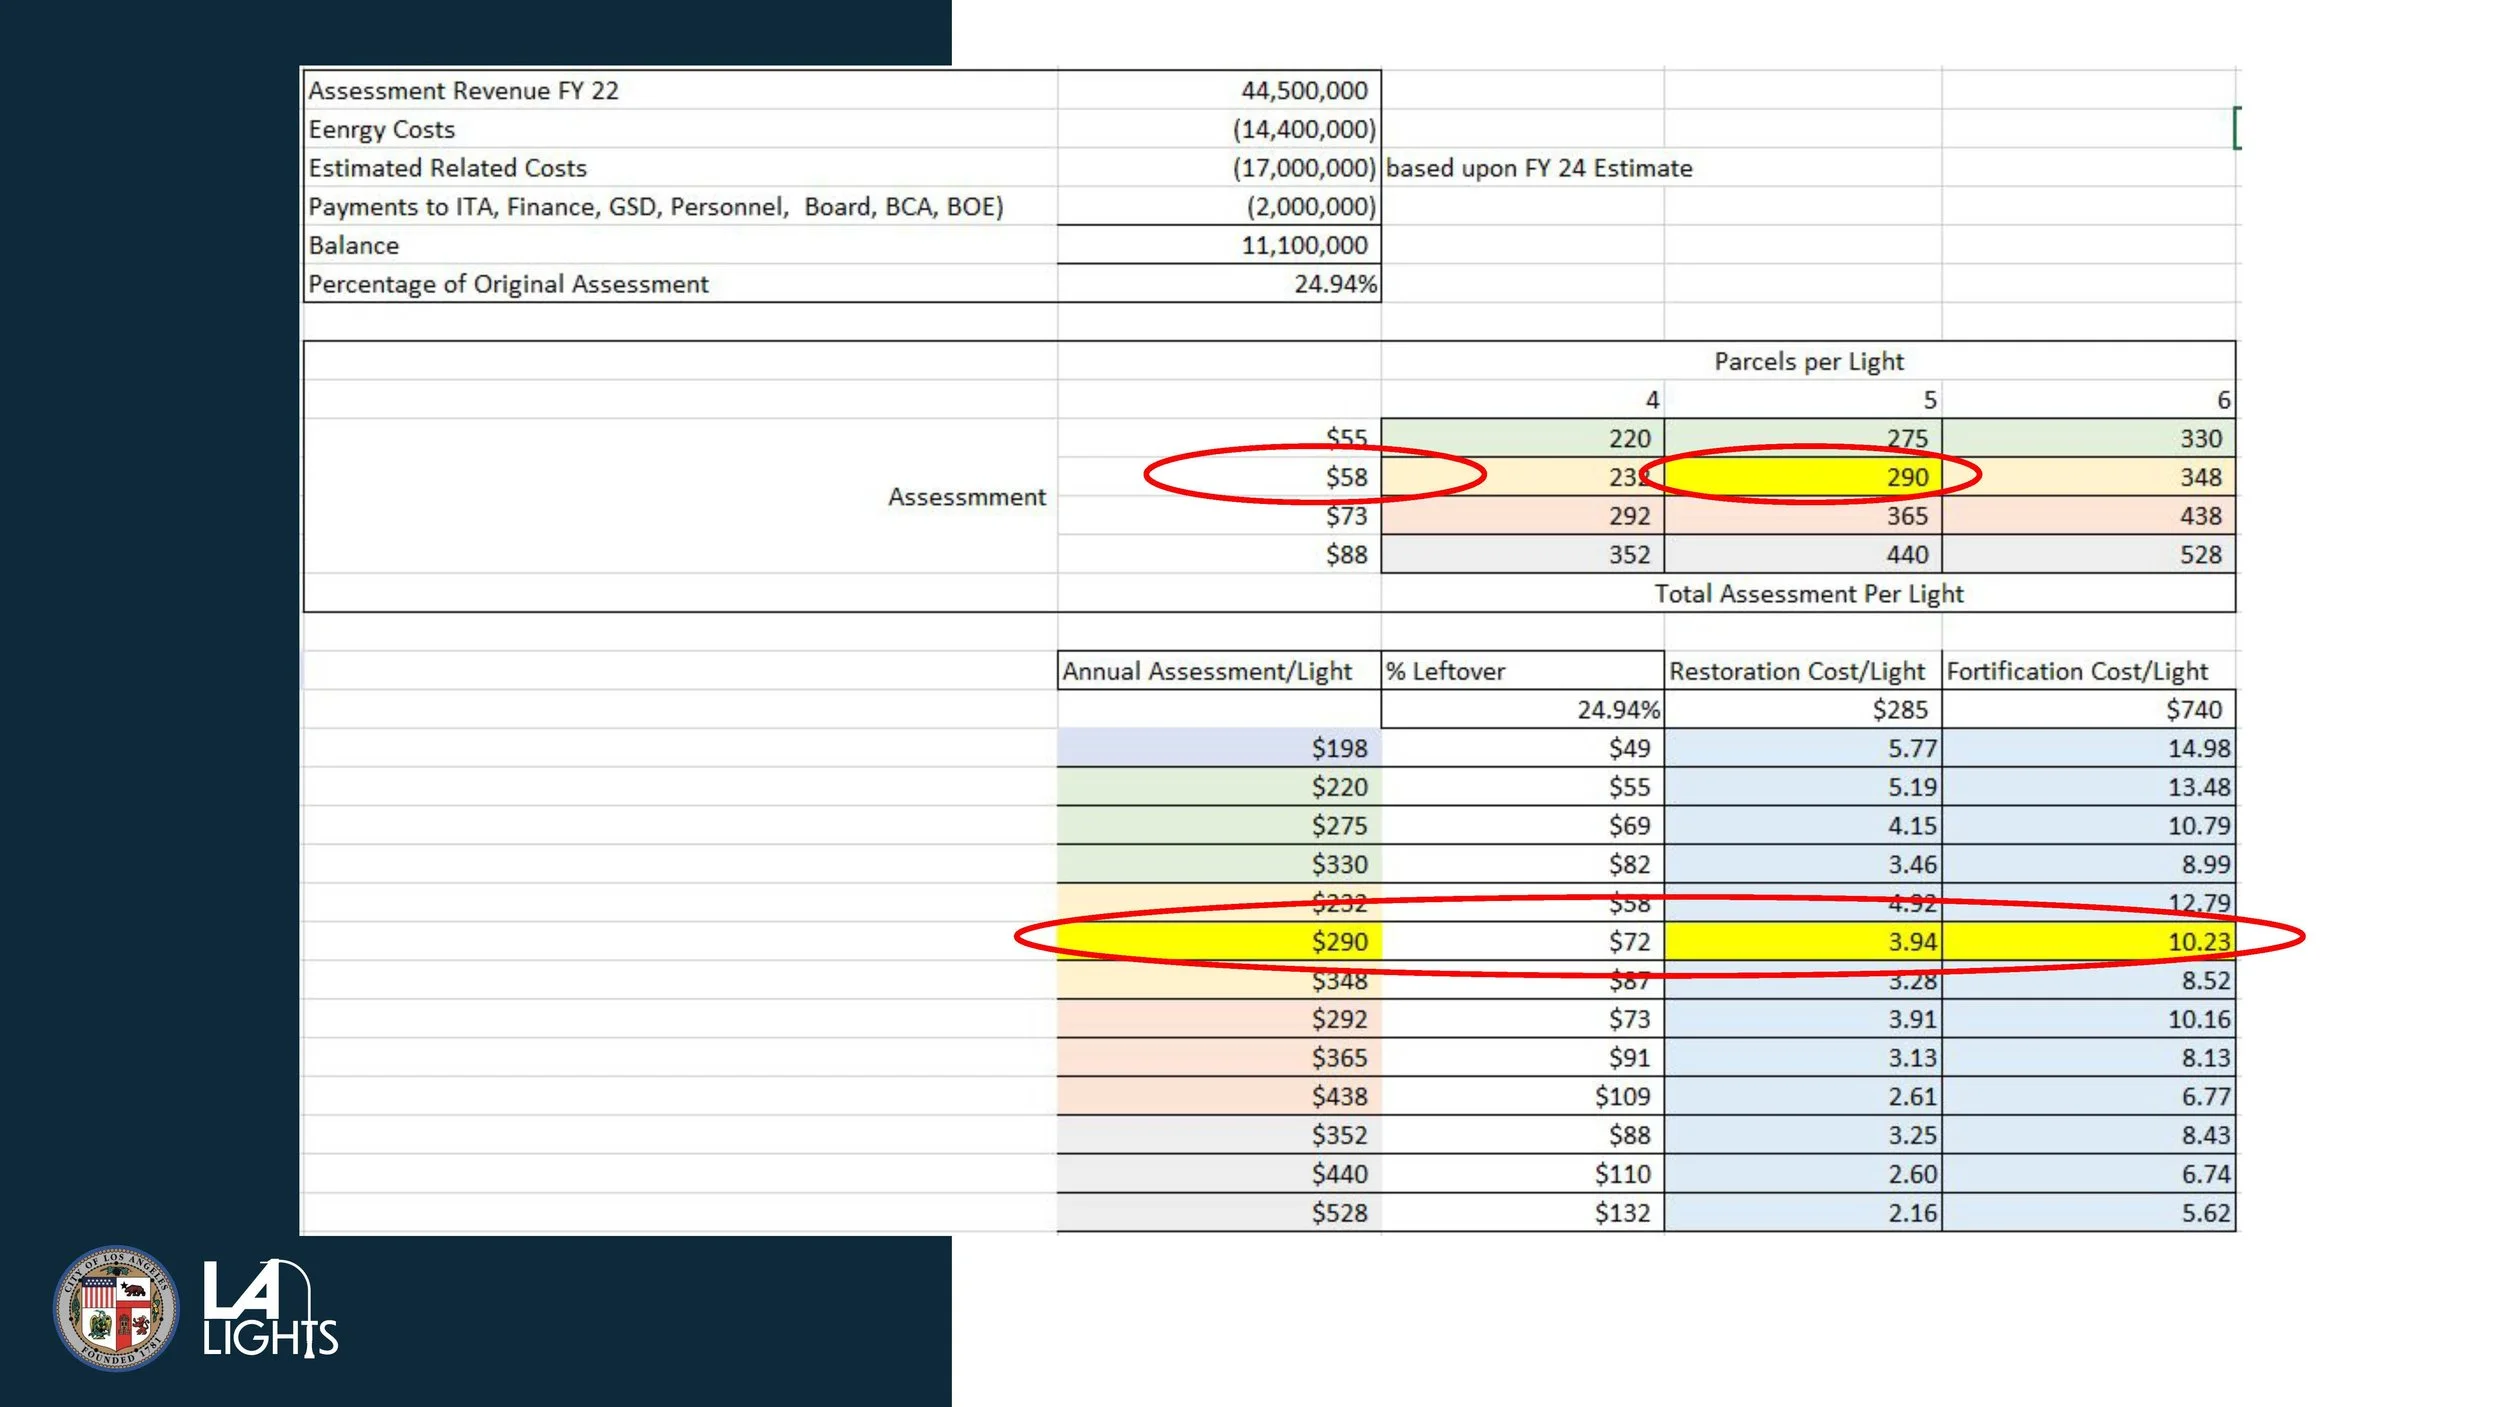Select the $438 annual assessment cell
2500x1407 pixels.
[1219, 1096]
